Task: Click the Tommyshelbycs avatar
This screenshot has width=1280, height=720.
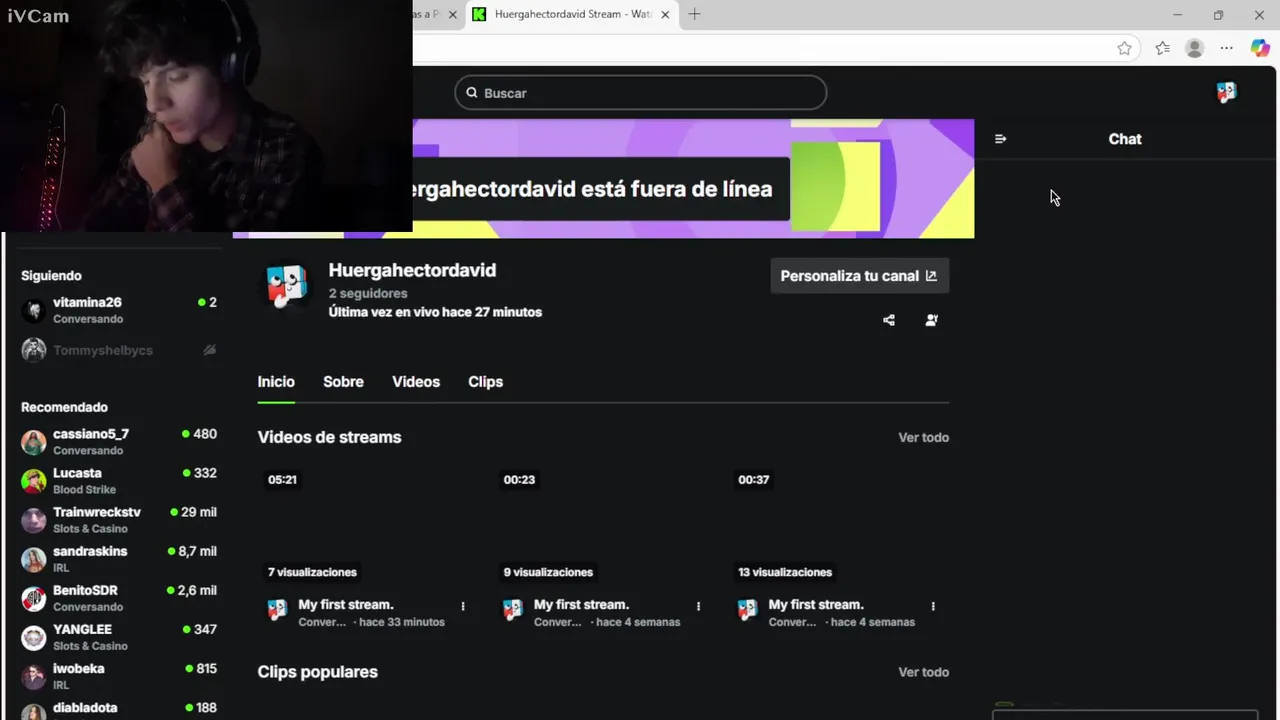Action: [34, 350]
